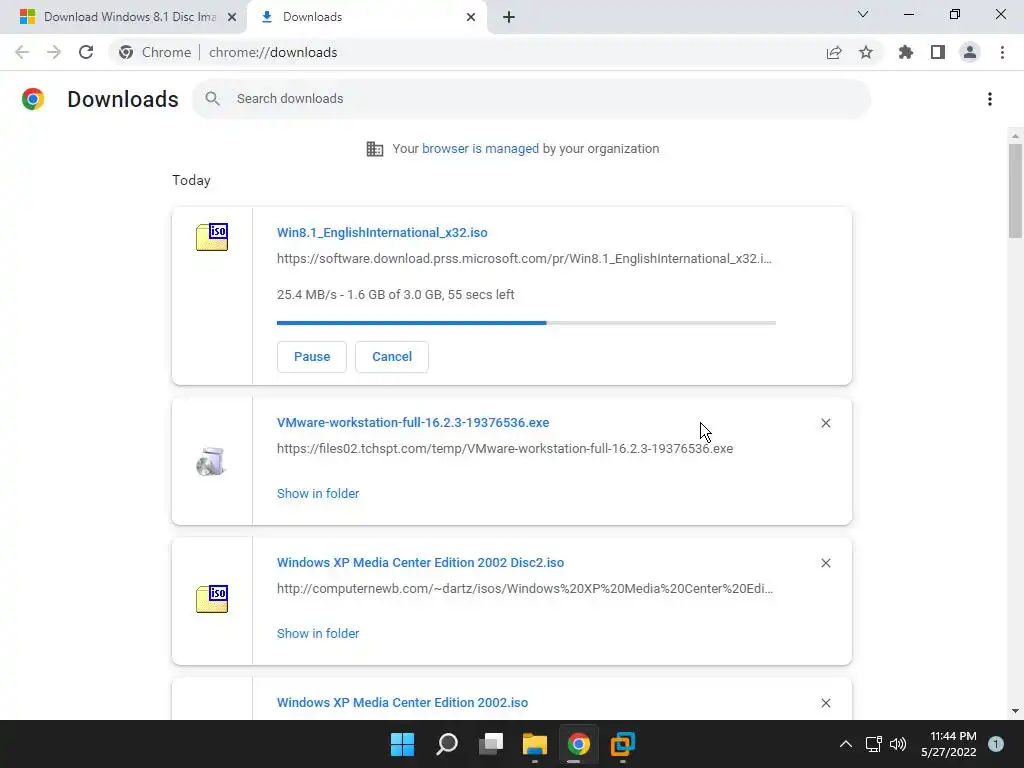Image resolution: width=1024 pixels, height=768 pixels.
Task: Click the volume speaker tray icon
Action: coord(898,744)
